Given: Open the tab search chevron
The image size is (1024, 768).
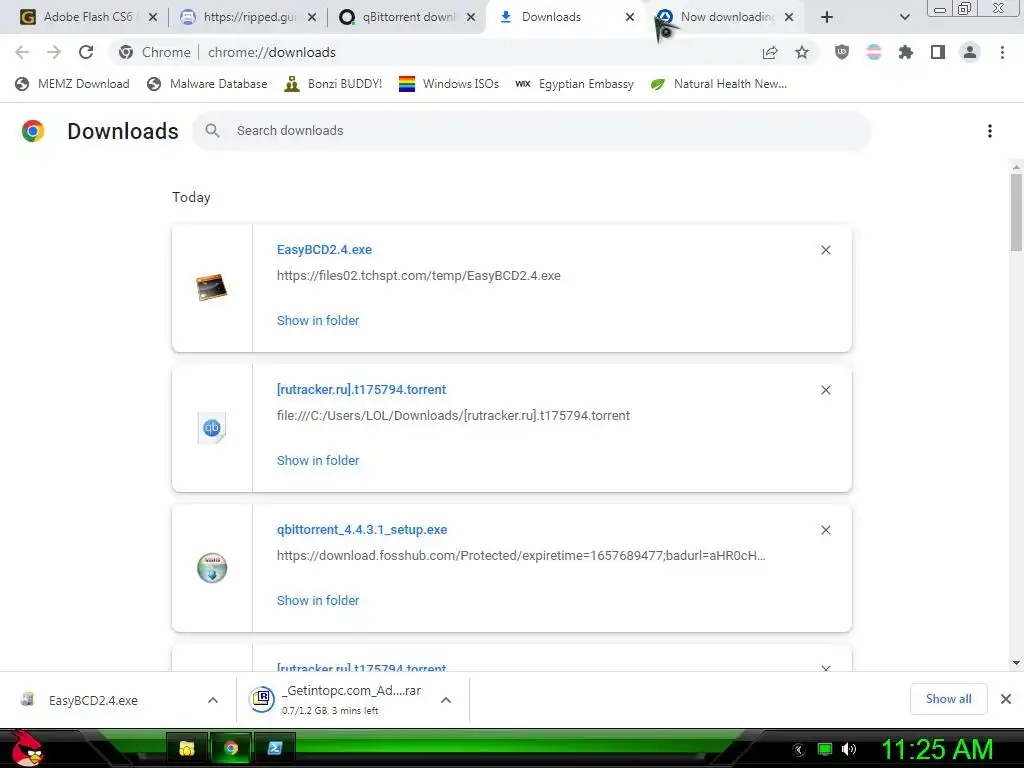Looking at the screenshot, I should pyautogui.click(x=904, y=17).
